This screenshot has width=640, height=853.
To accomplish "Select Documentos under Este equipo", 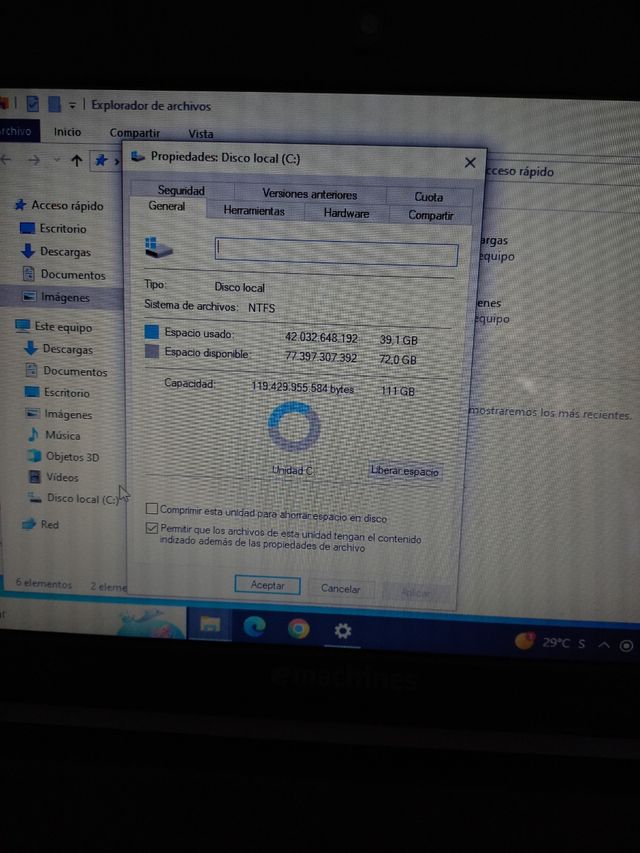I will (x=66, y=372).
